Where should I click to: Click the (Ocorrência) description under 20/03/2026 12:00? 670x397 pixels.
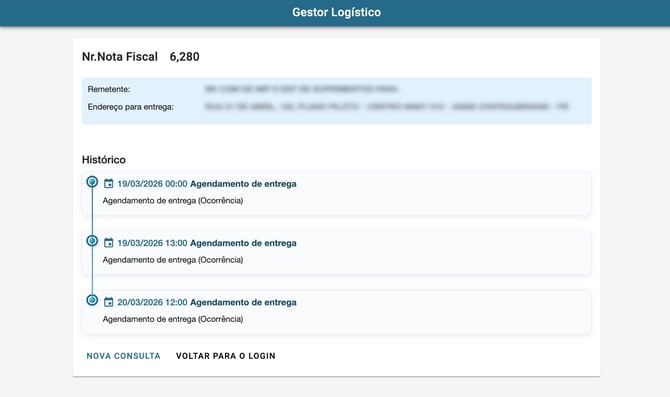[173, 319]
